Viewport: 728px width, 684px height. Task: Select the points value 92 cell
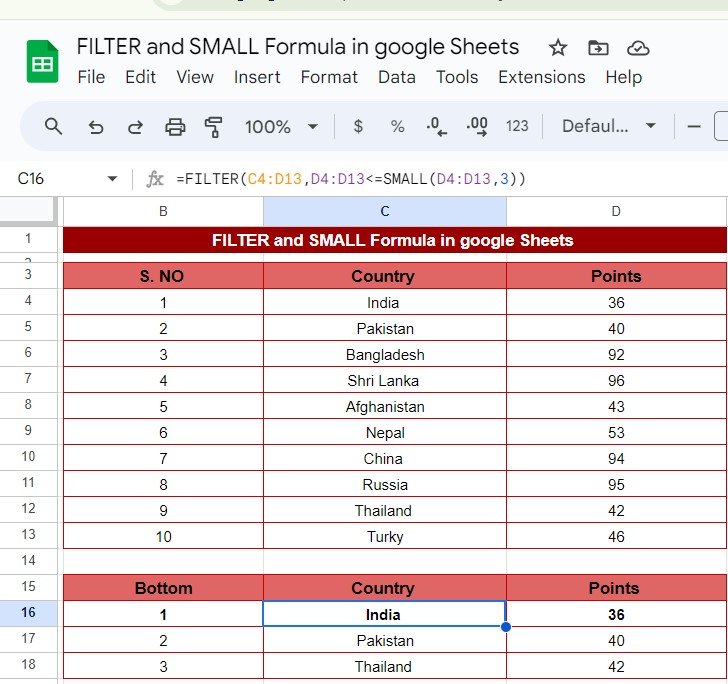(x=616, y=354)
